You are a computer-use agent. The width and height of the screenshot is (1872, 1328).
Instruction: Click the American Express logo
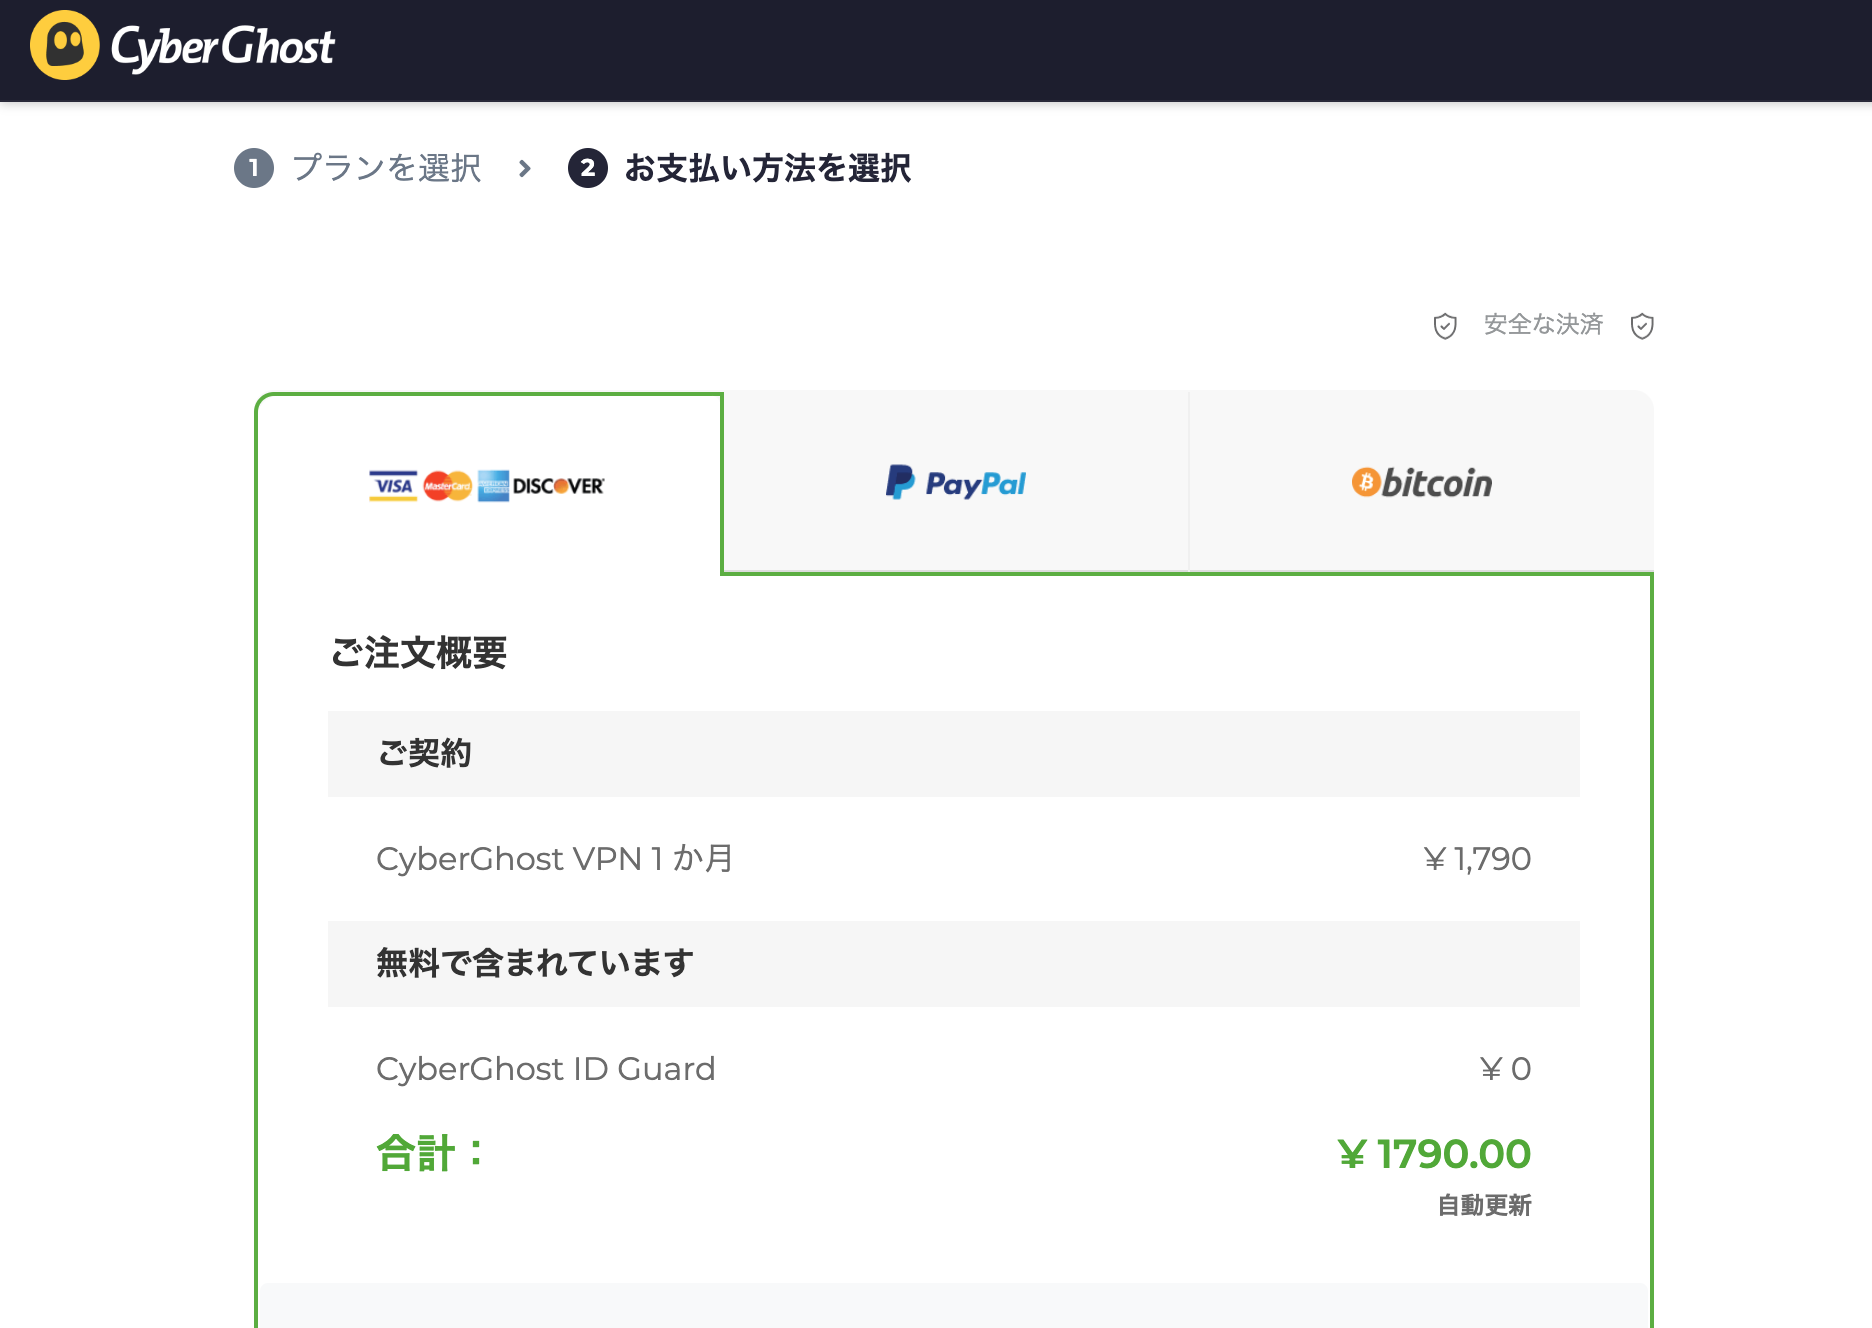[493, 486]
